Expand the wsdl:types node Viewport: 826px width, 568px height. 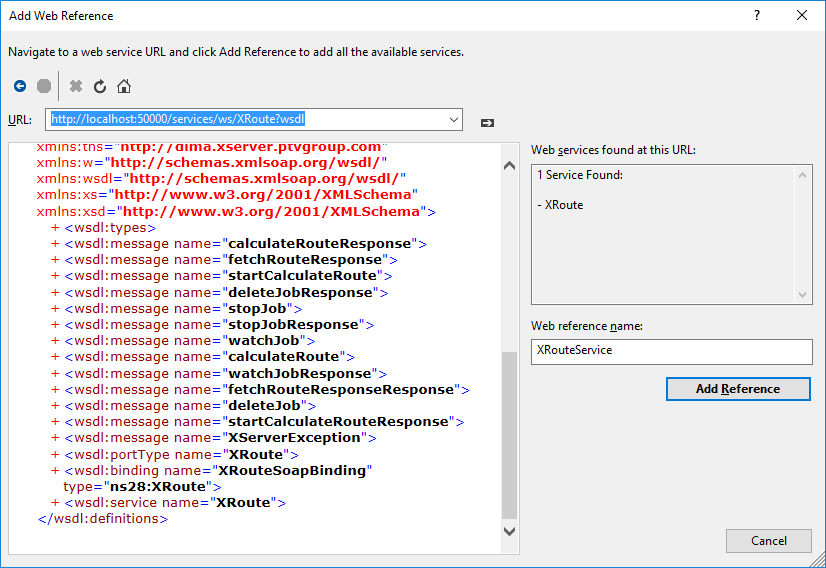pos(55,228)
